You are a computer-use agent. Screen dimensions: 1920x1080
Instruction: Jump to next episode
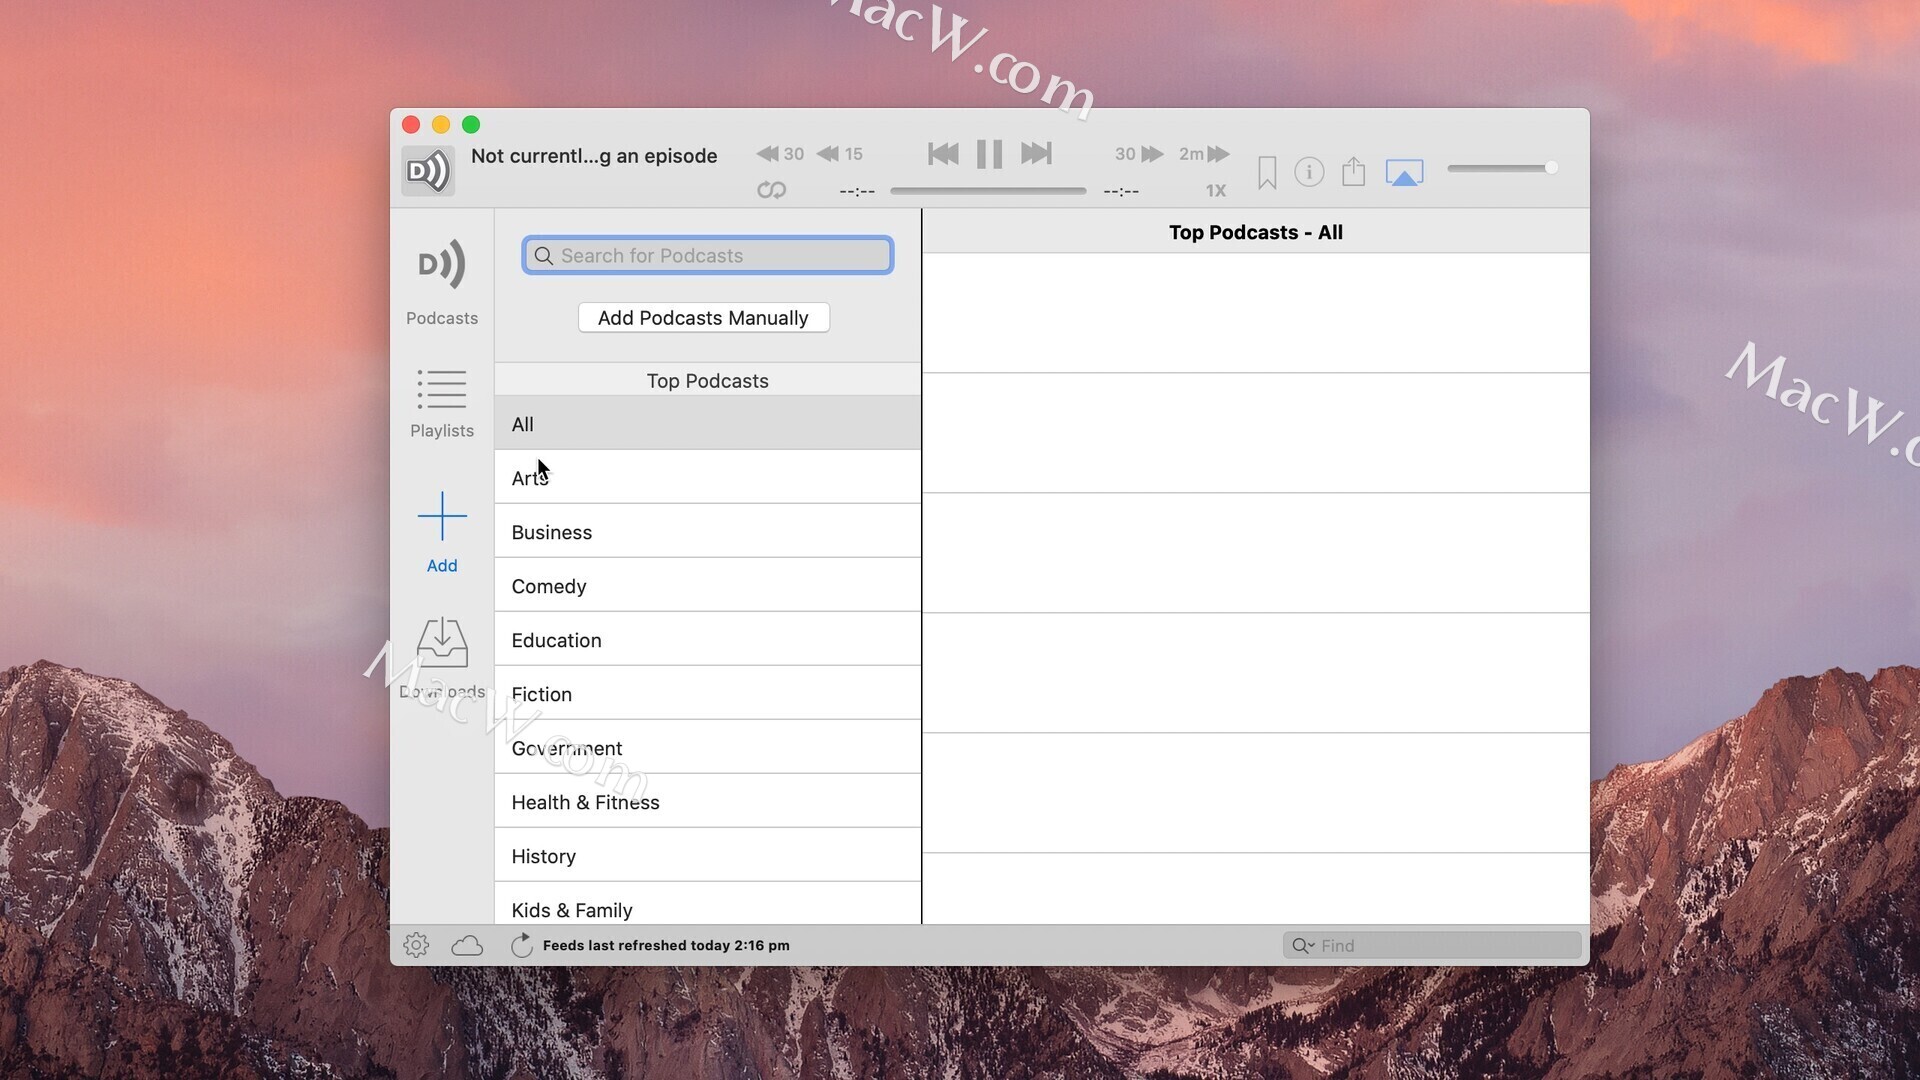click(x=1036, y=154)
